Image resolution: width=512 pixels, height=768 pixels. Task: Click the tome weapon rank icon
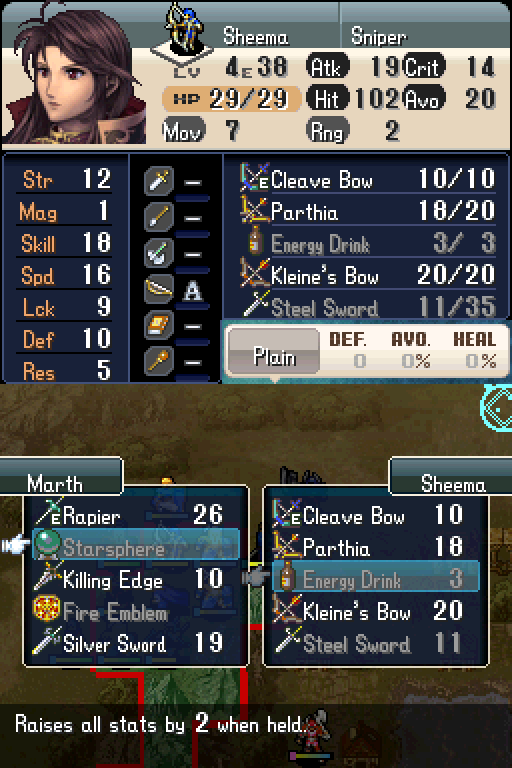pyautogui.click(x=159, y=325)
